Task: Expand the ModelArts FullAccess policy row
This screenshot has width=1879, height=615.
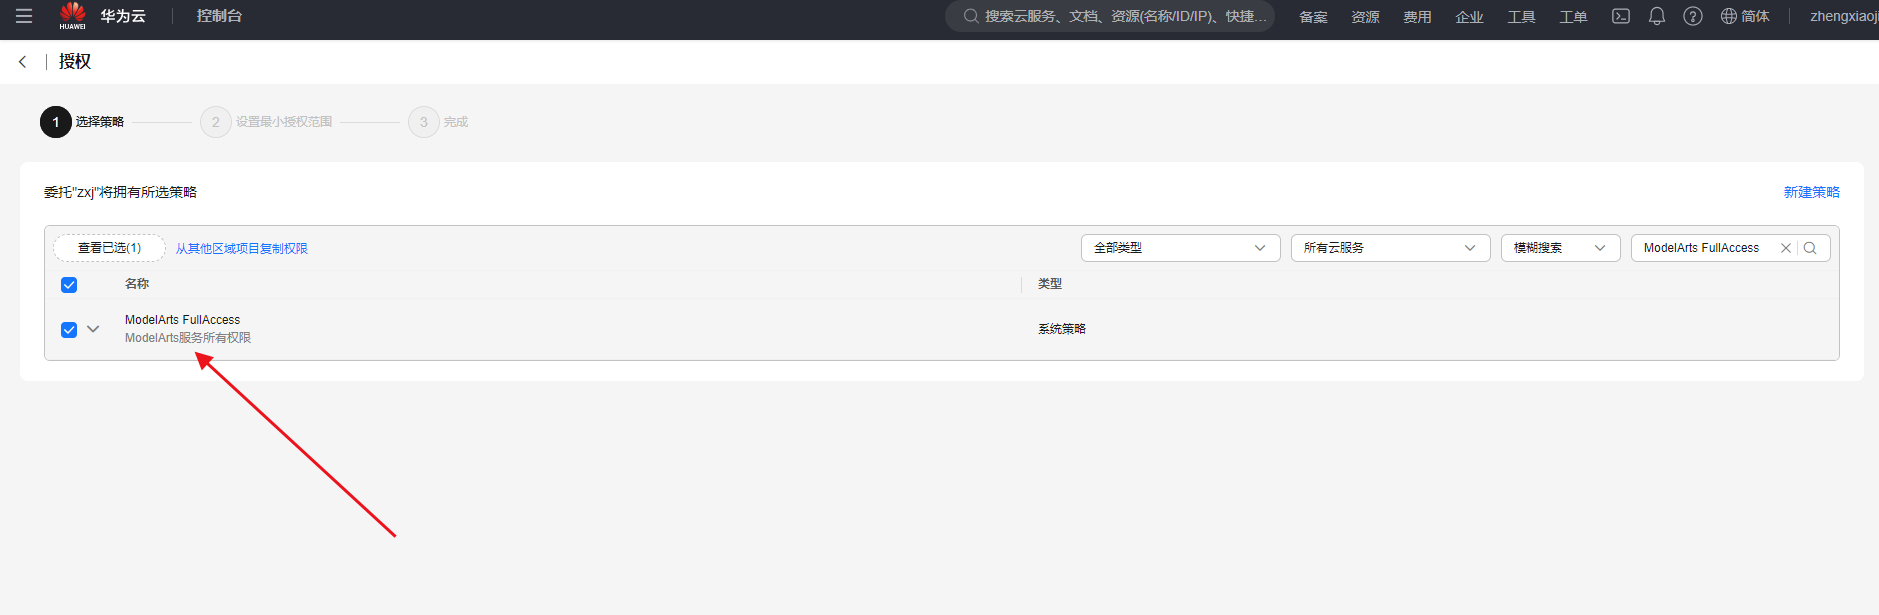Action: 93,329
